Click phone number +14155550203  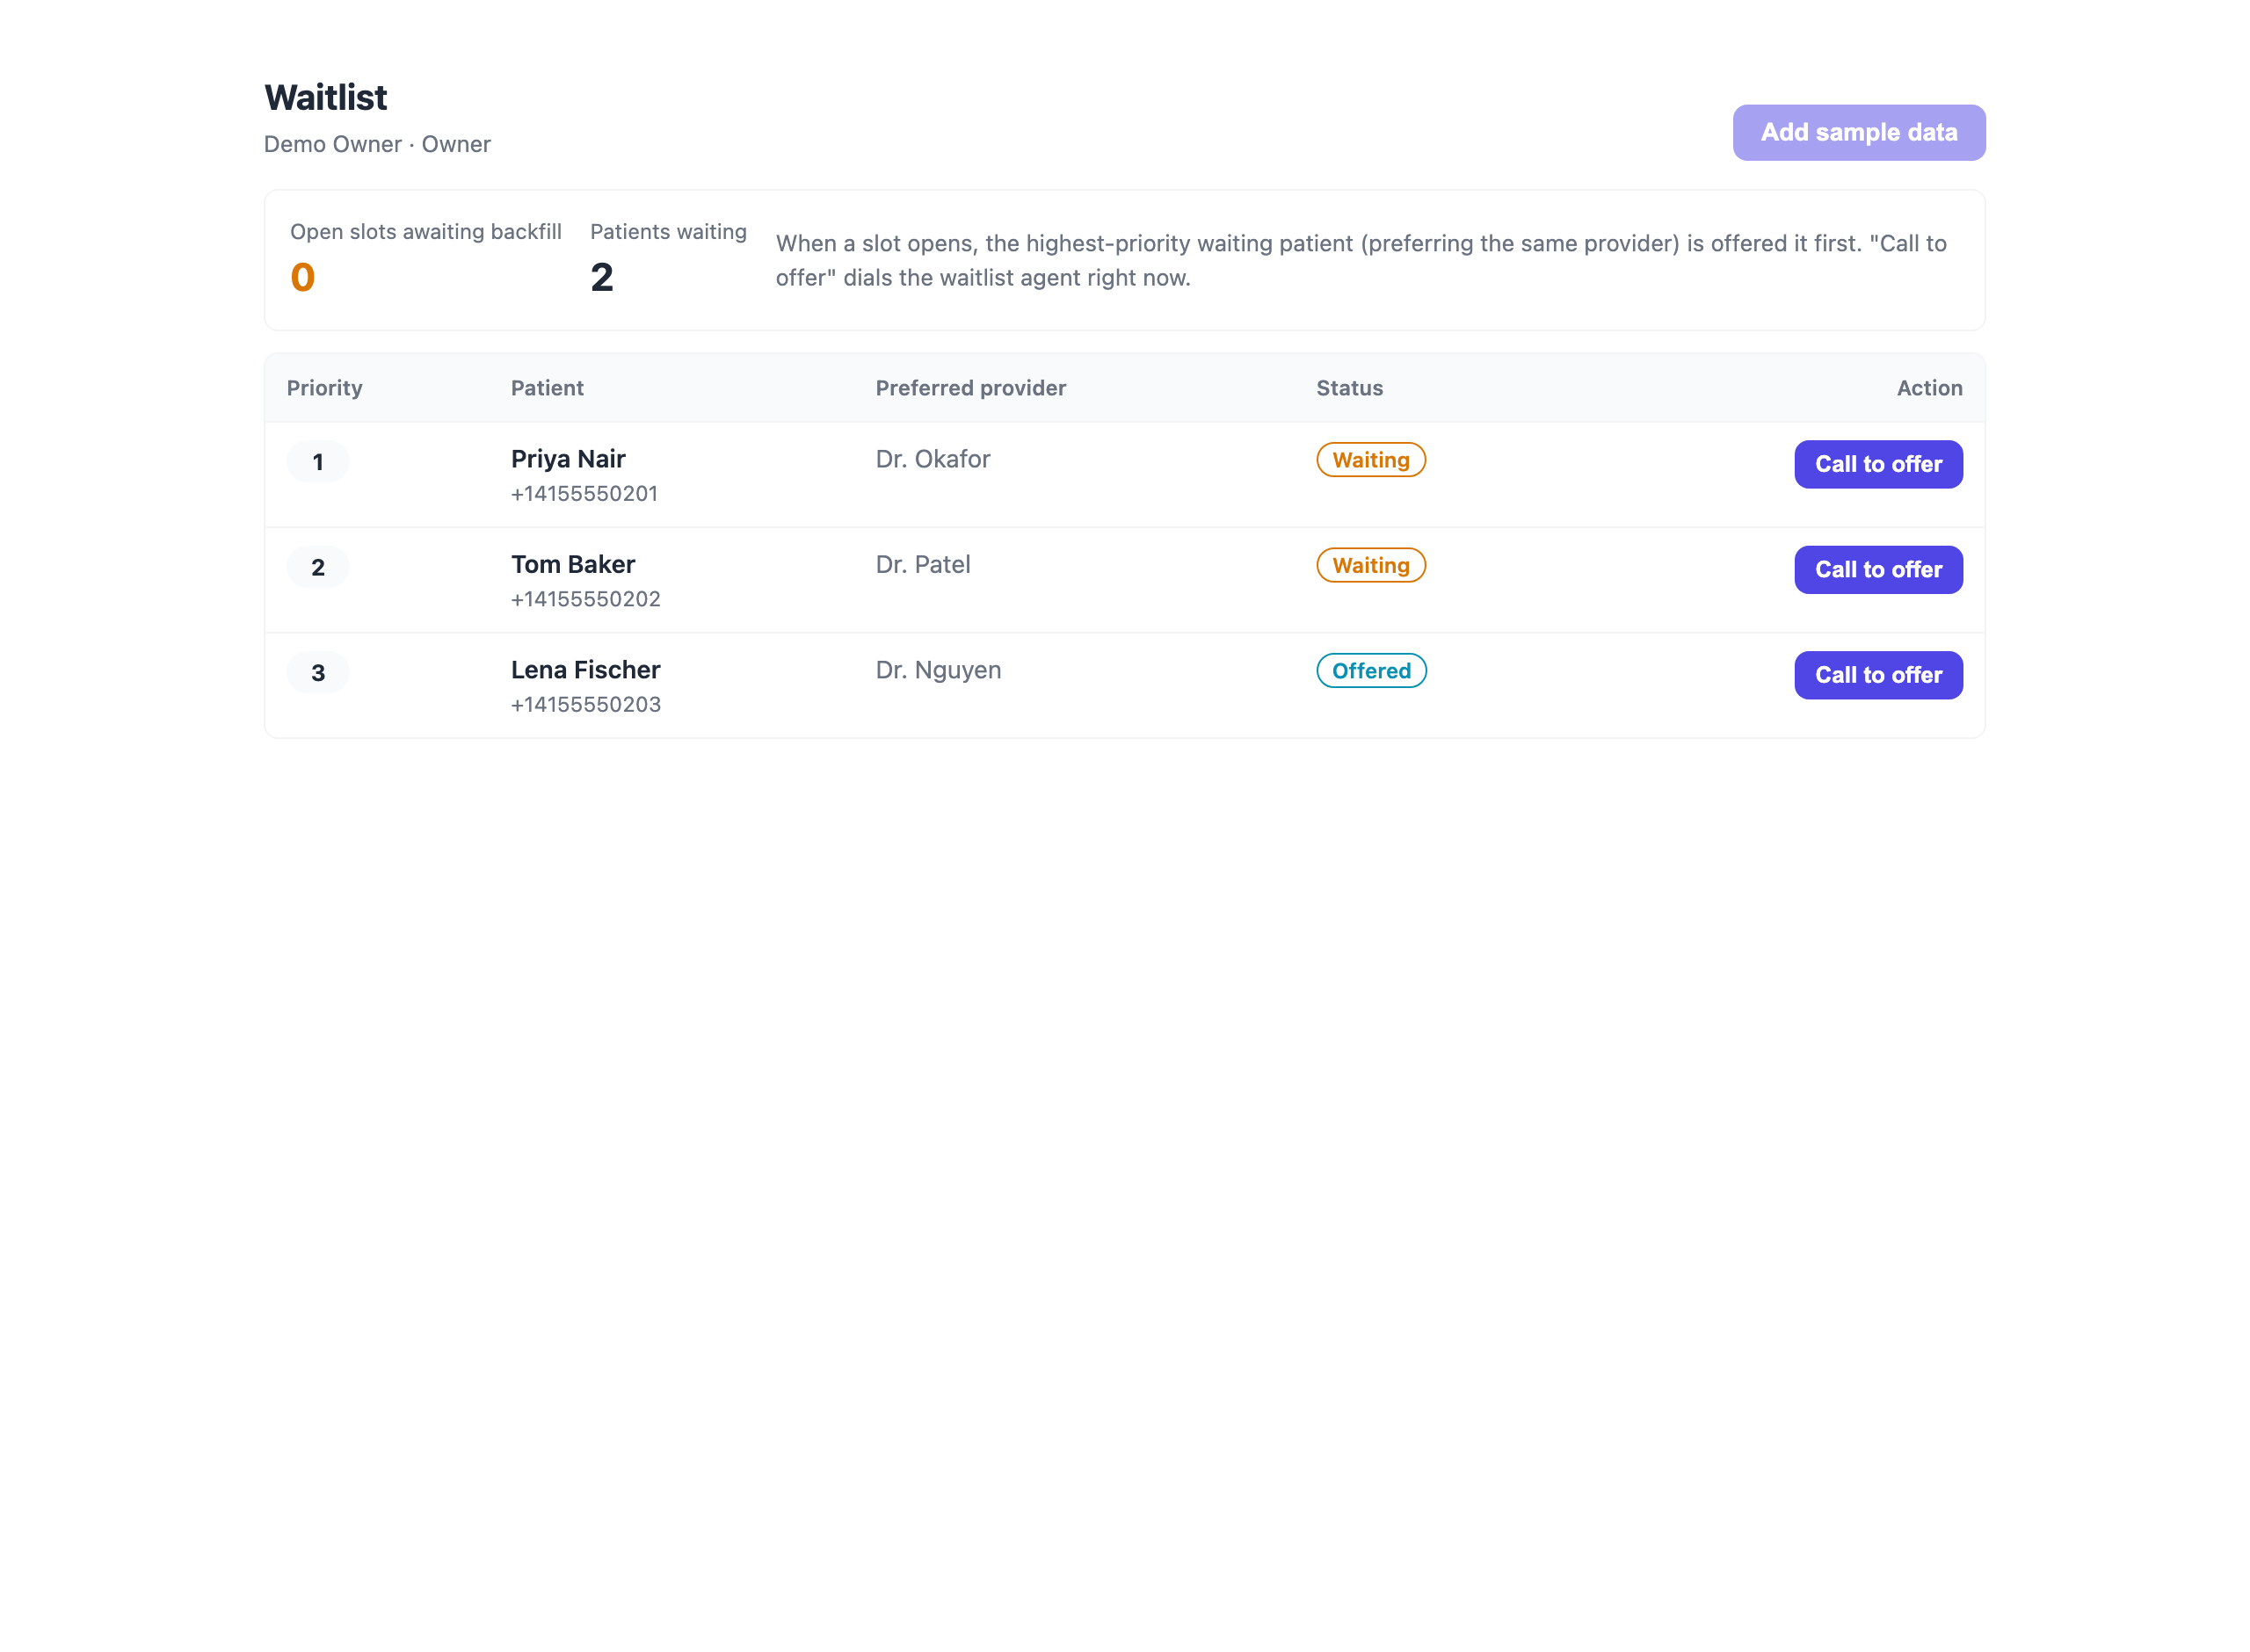click(x=586, y=705)
